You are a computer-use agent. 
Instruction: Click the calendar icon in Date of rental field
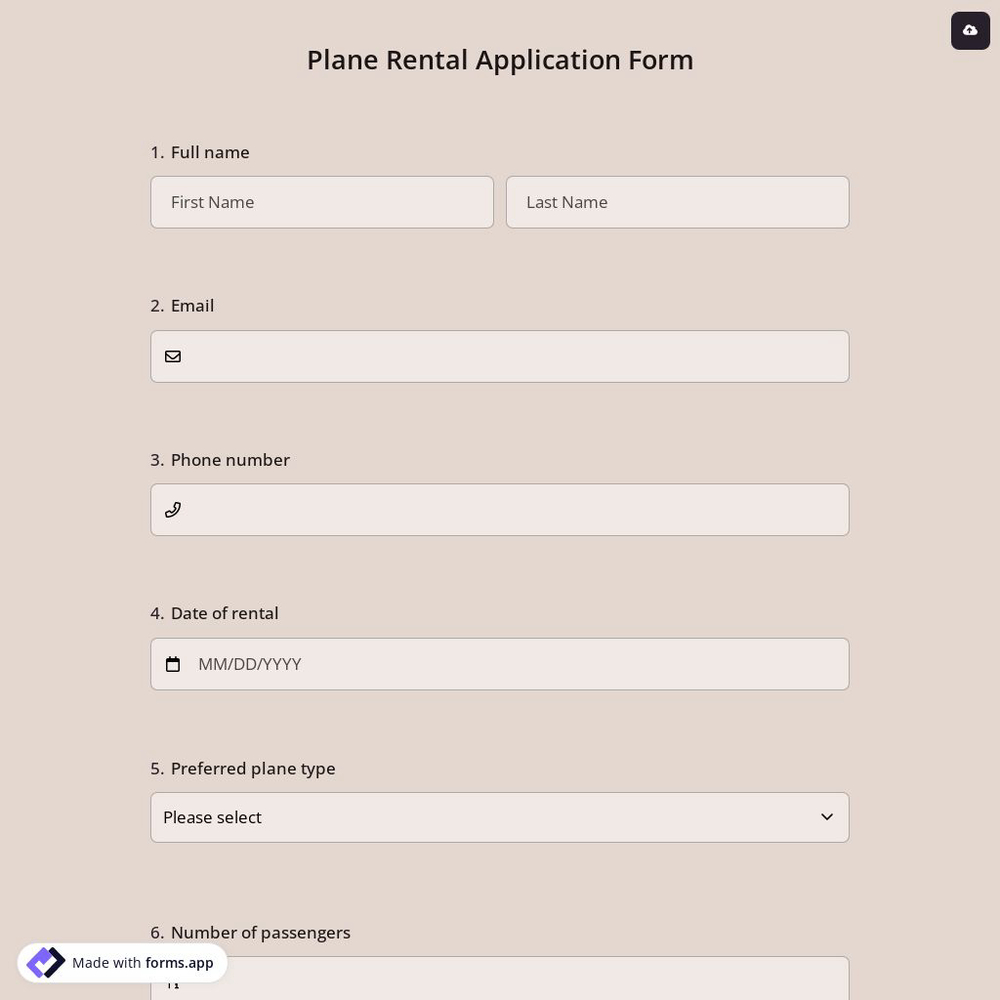pyautogui.click(x=173, y=663)
